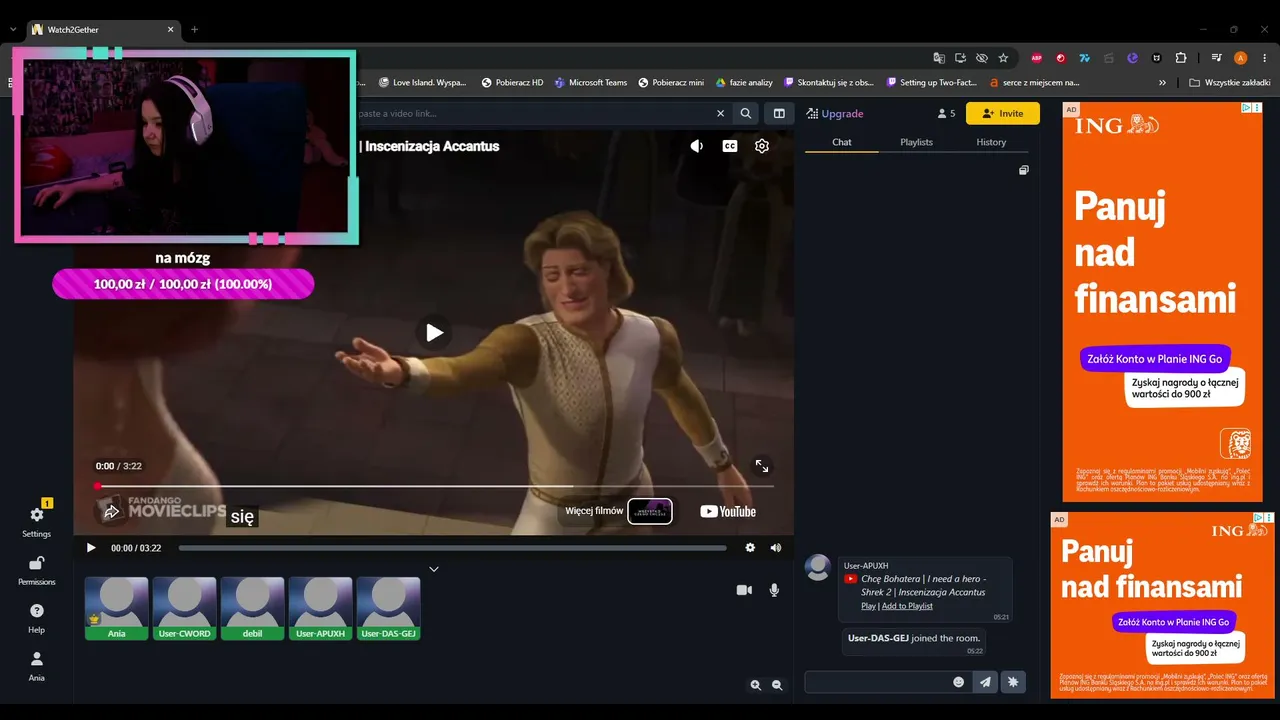Toggle the webcam camera icon

click(744, 590)
